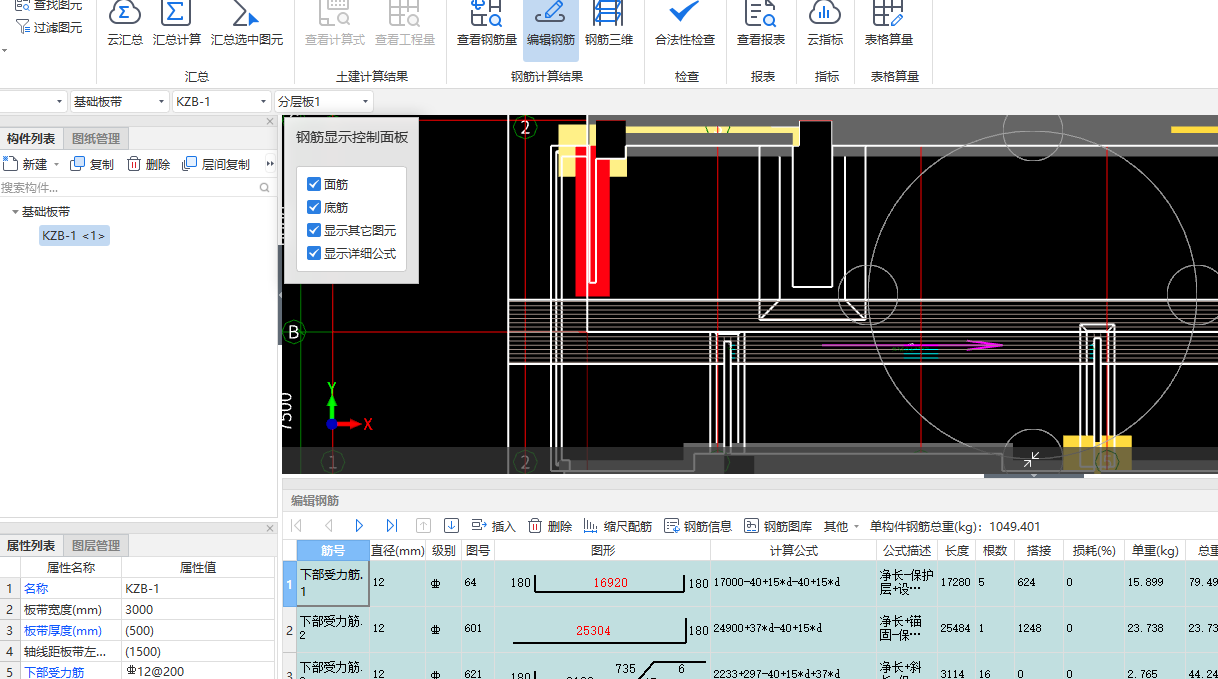This screenshot has width=1218, height=679.
Task: Click axis marker B in drawing
Action: [x=293, y=332]
